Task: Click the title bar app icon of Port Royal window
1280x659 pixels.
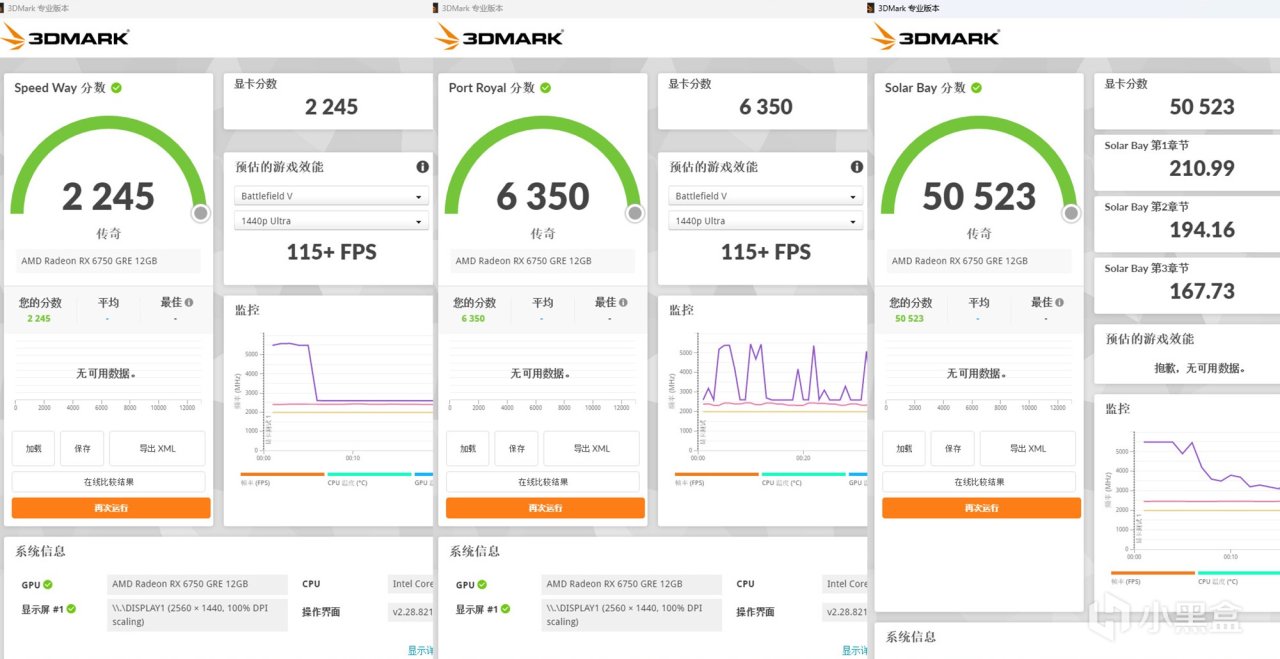Action: pyautogui.click(x=435, y=8)
